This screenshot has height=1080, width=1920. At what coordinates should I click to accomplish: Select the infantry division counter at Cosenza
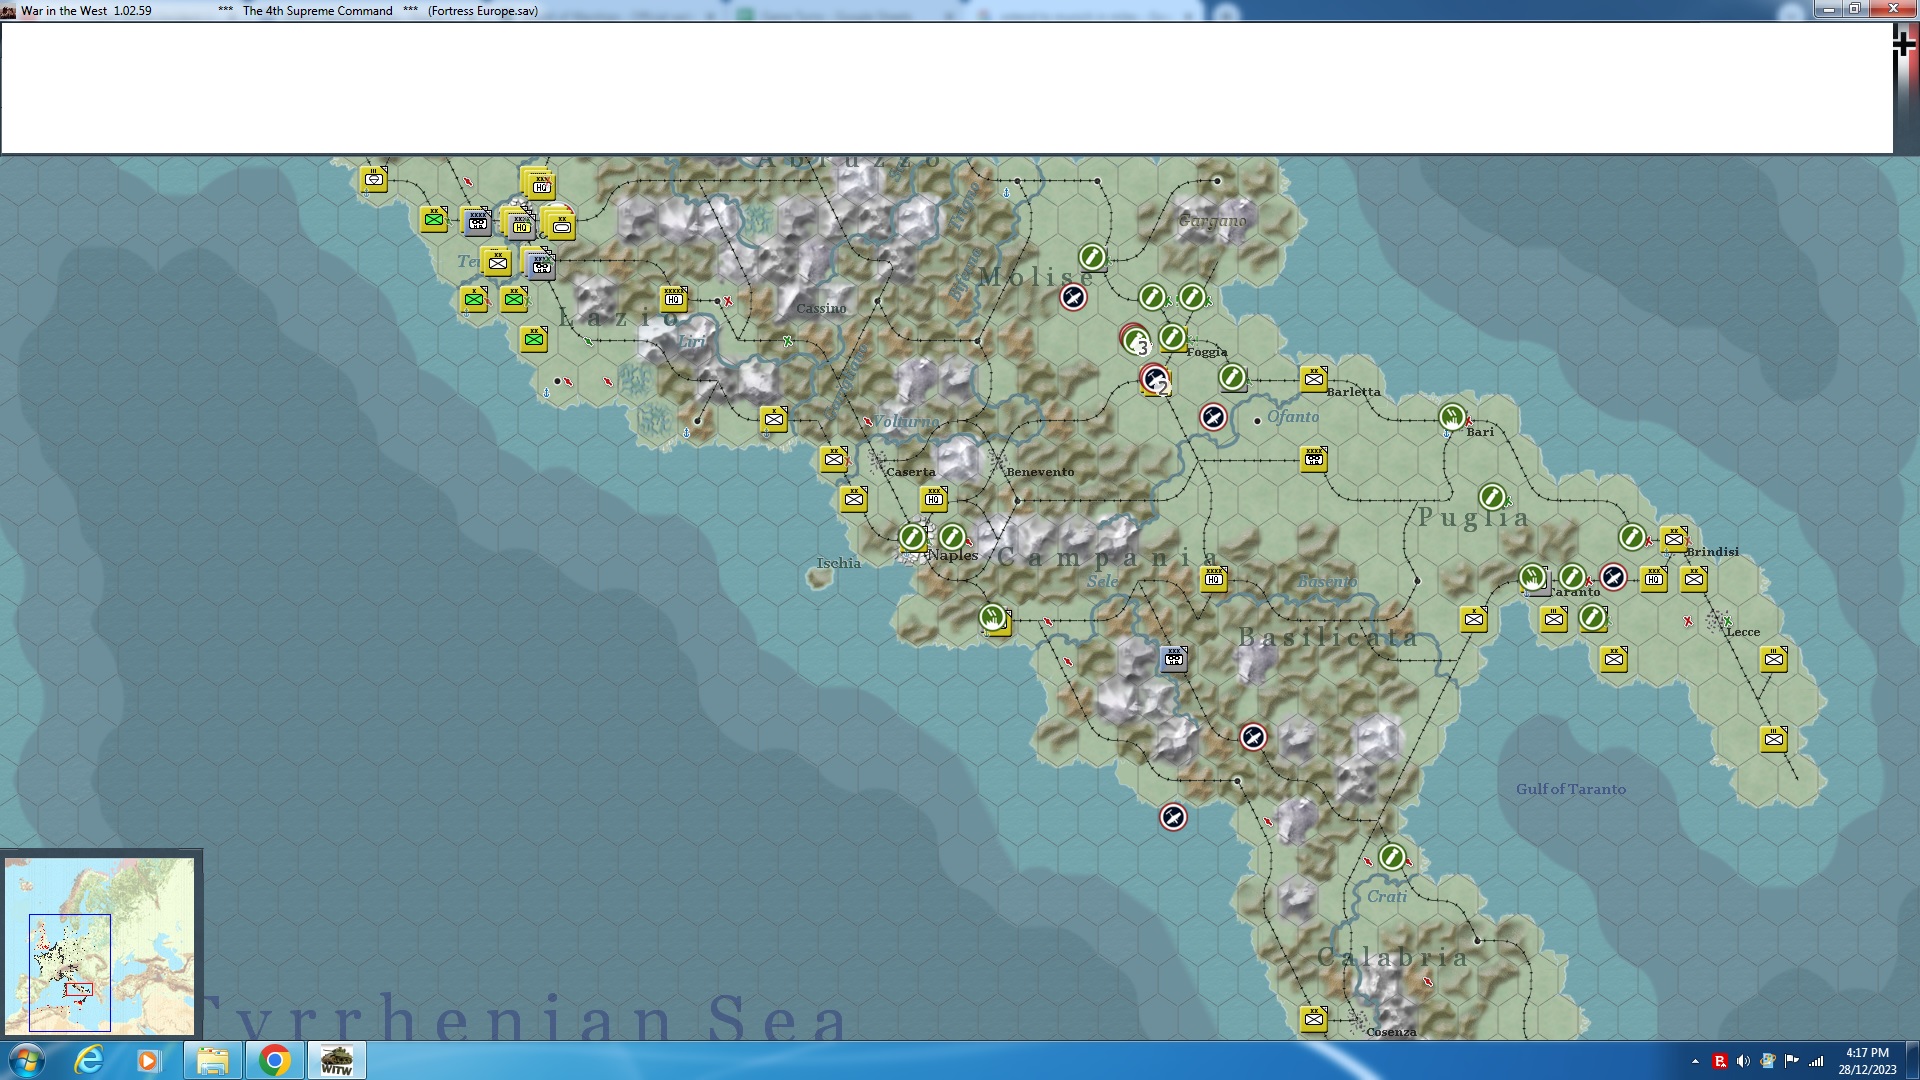(x=1313, y=1018)
